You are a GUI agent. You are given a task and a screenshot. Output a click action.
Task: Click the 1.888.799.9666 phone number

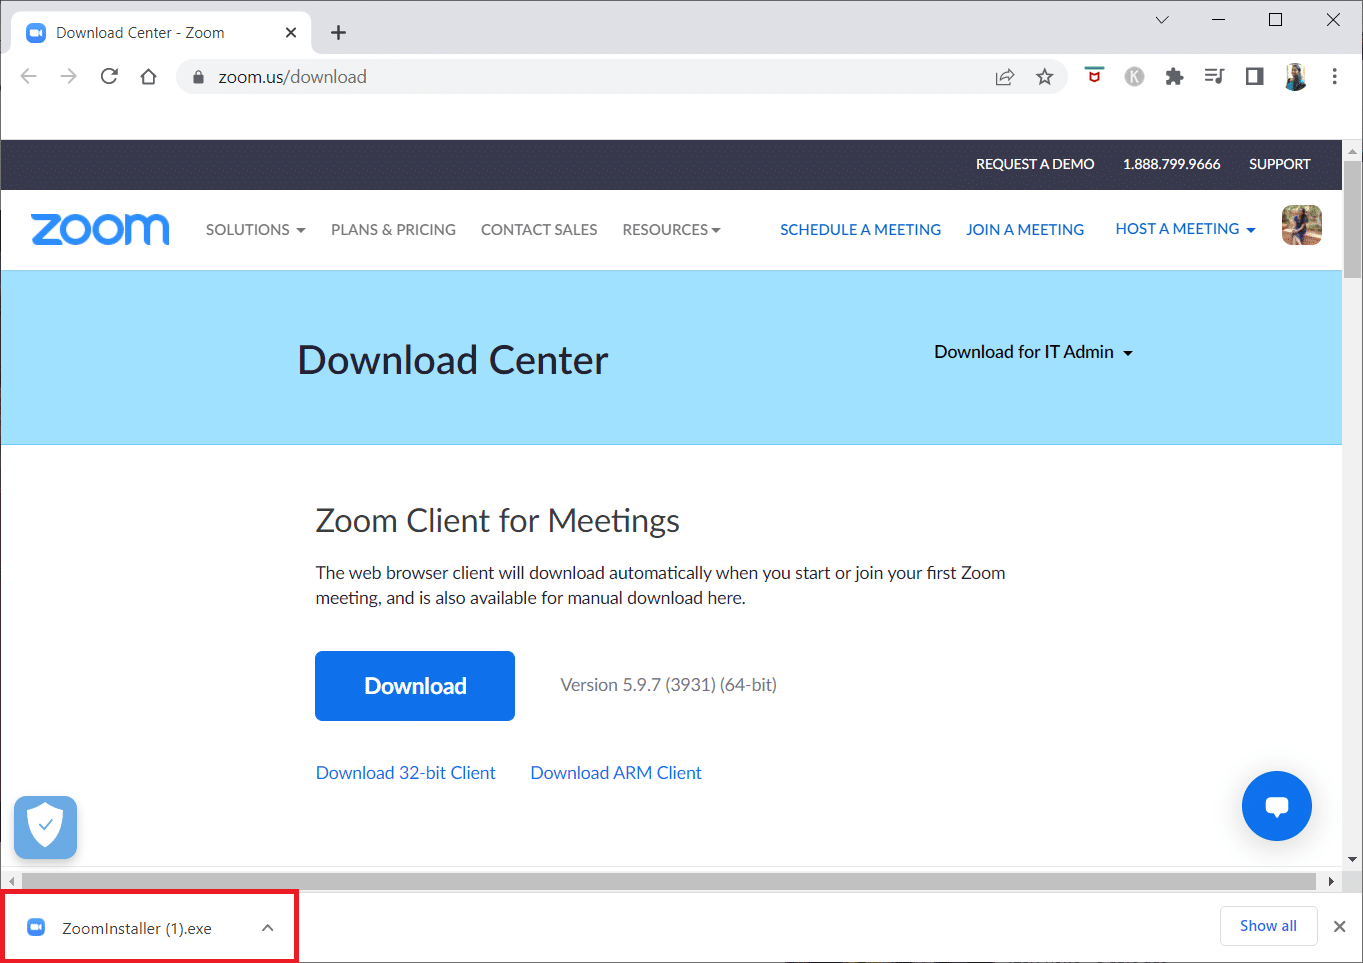coord(1171,164)
